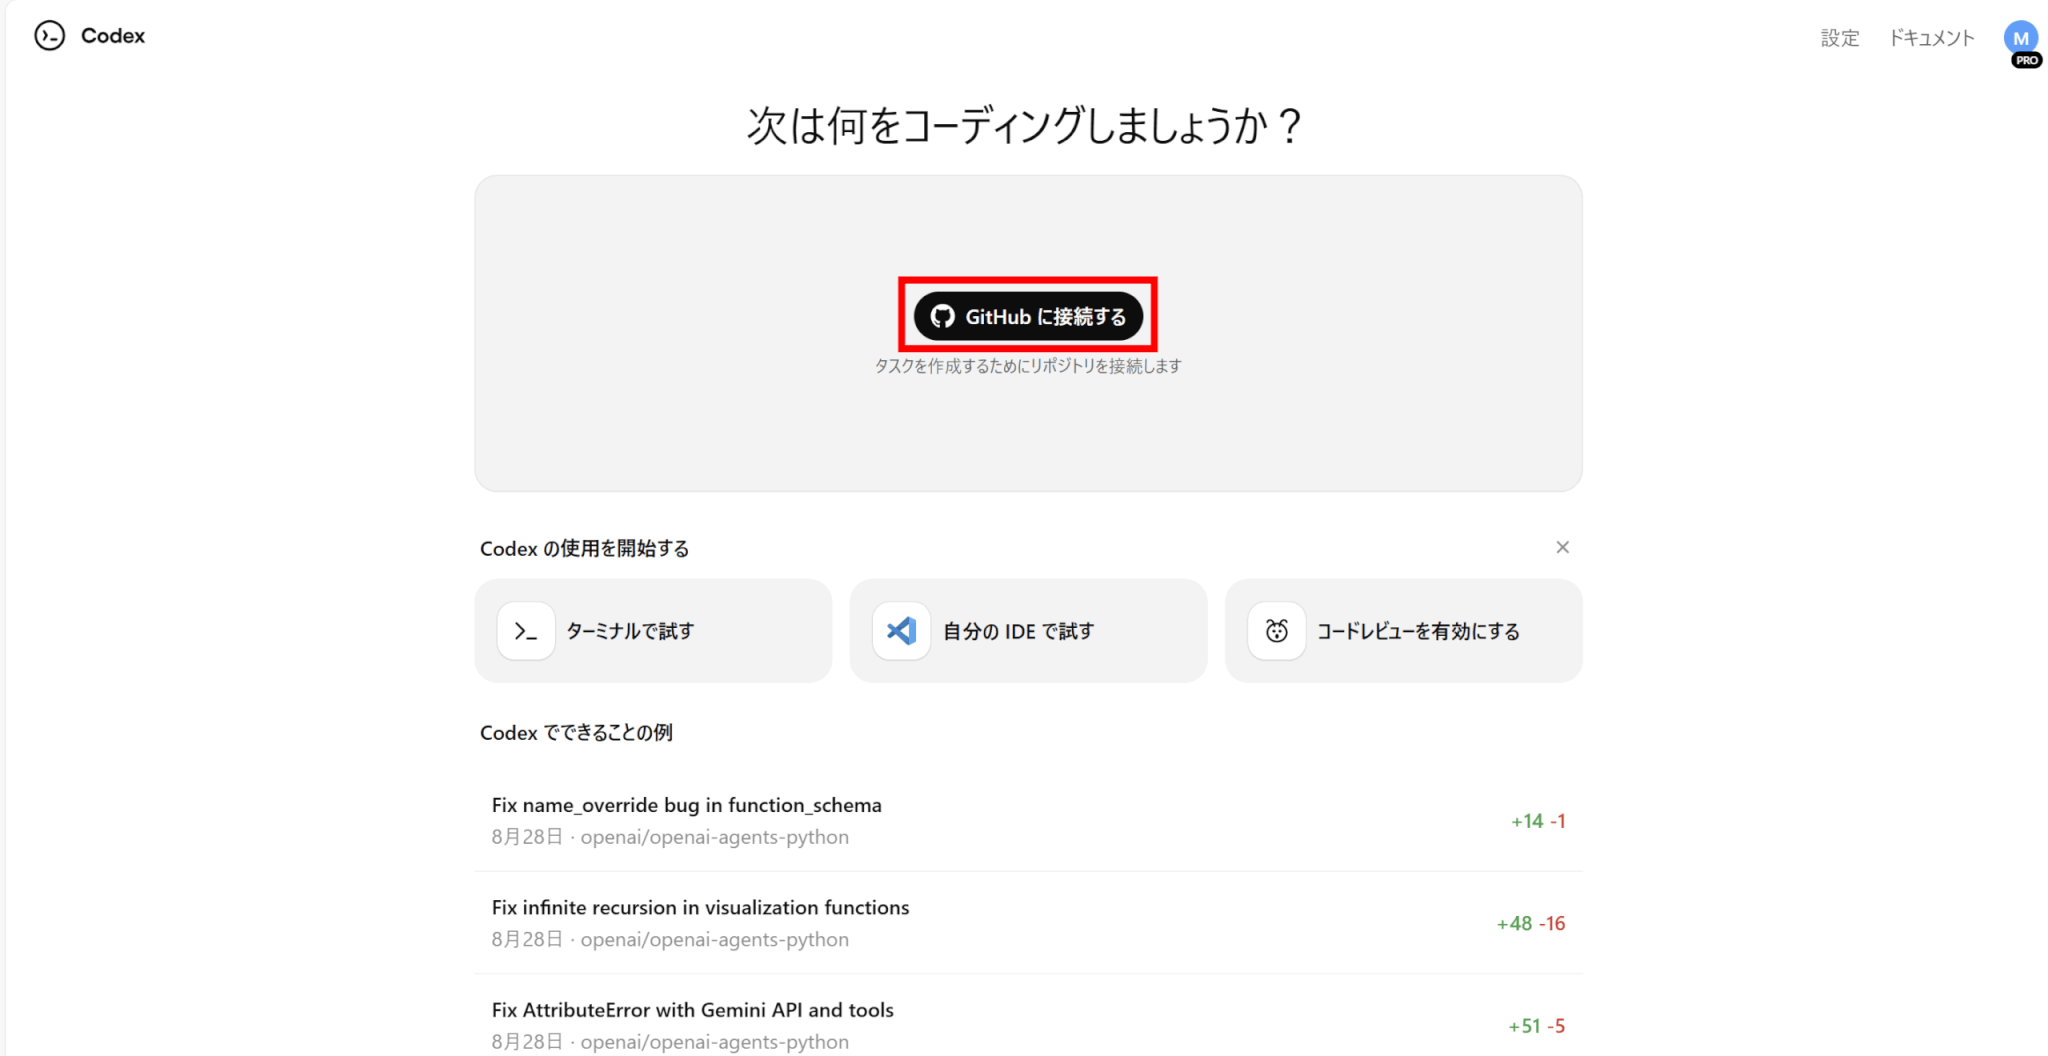The height and width of the screenshot is (1056, 2048).
Task: Click the code review face icon
Action: (x=1276, y=631)
